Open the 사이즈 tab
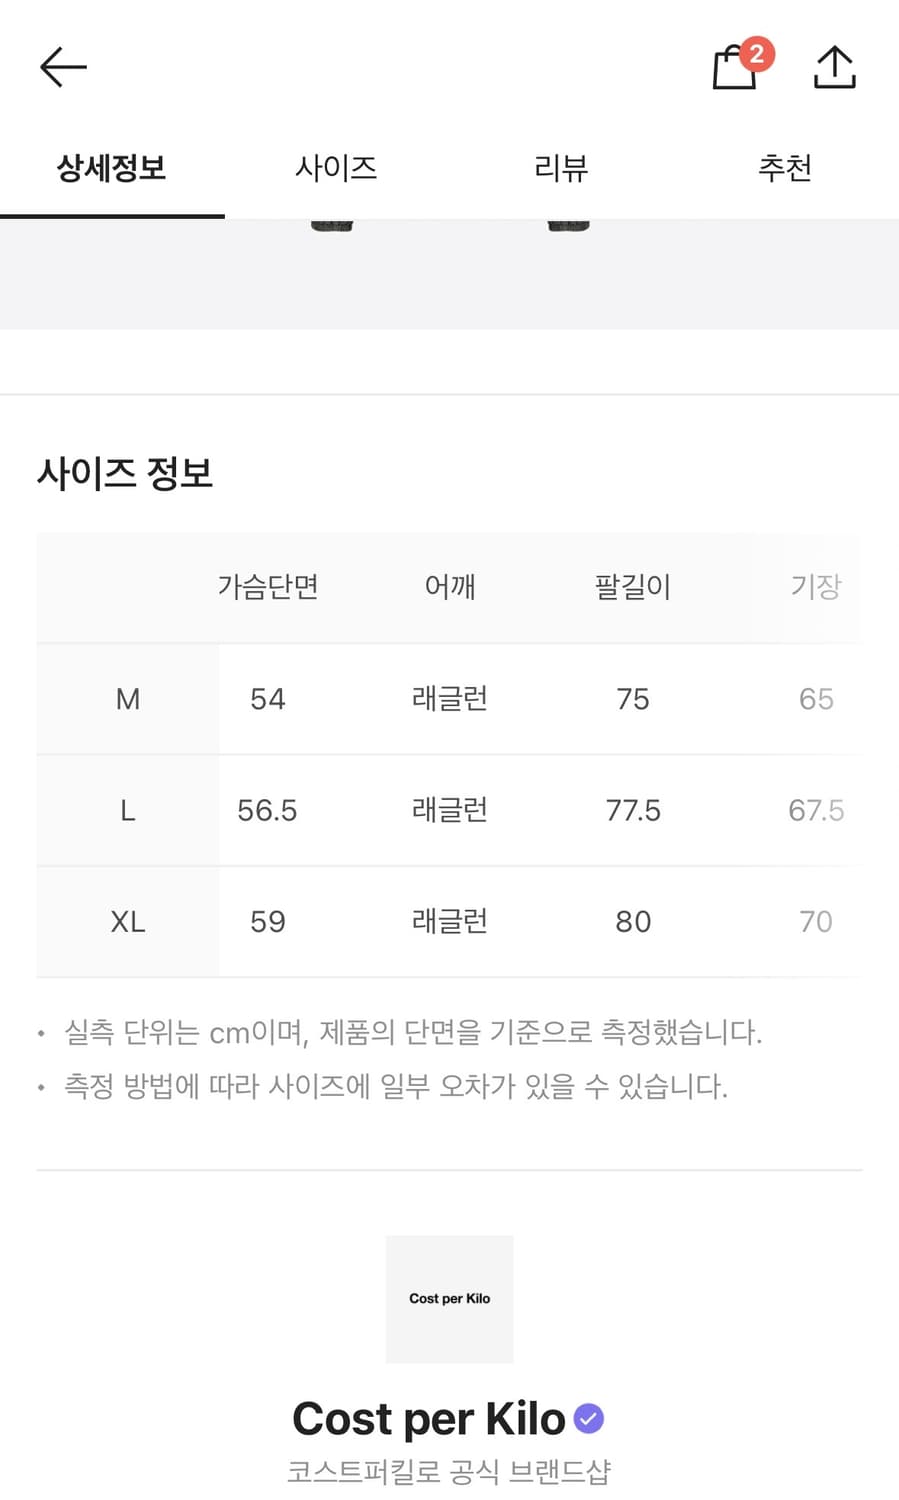The height and width of the screenshot is (1500, 899). point(336,167)
